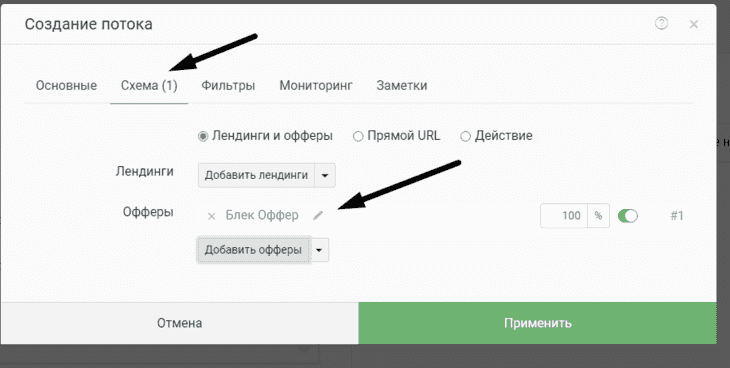
Task: Open the Схема (1) tab
Action: 149,86
